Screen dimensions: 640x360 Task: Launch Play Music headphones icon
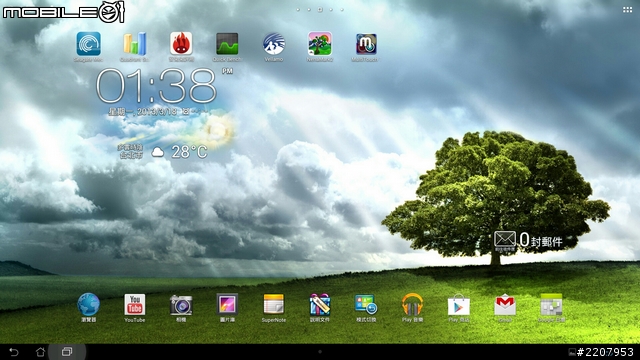[412, 304]
